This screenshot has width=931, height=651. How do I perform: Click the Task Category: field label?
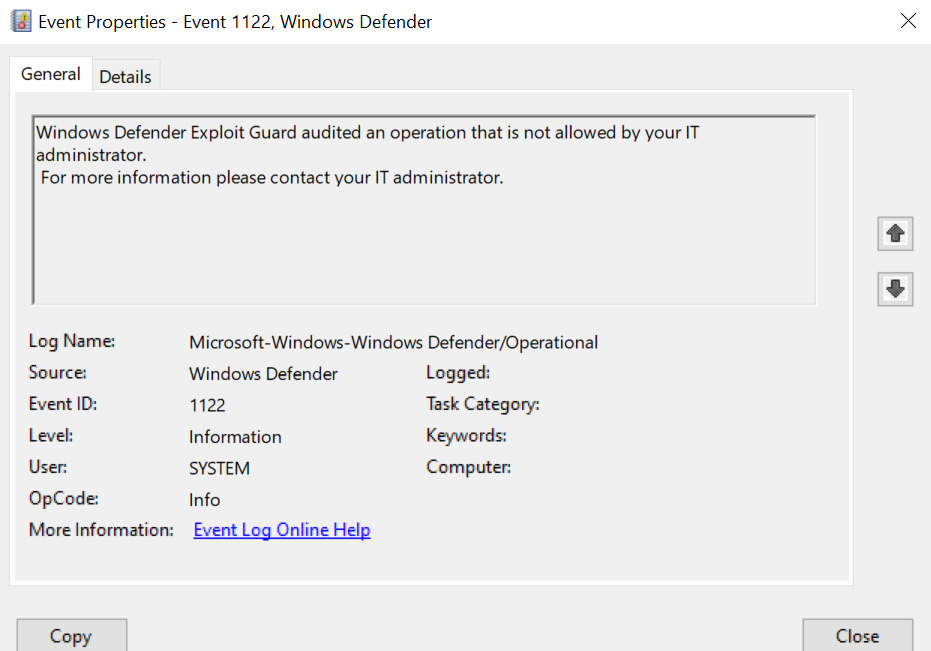coord(483,404)
